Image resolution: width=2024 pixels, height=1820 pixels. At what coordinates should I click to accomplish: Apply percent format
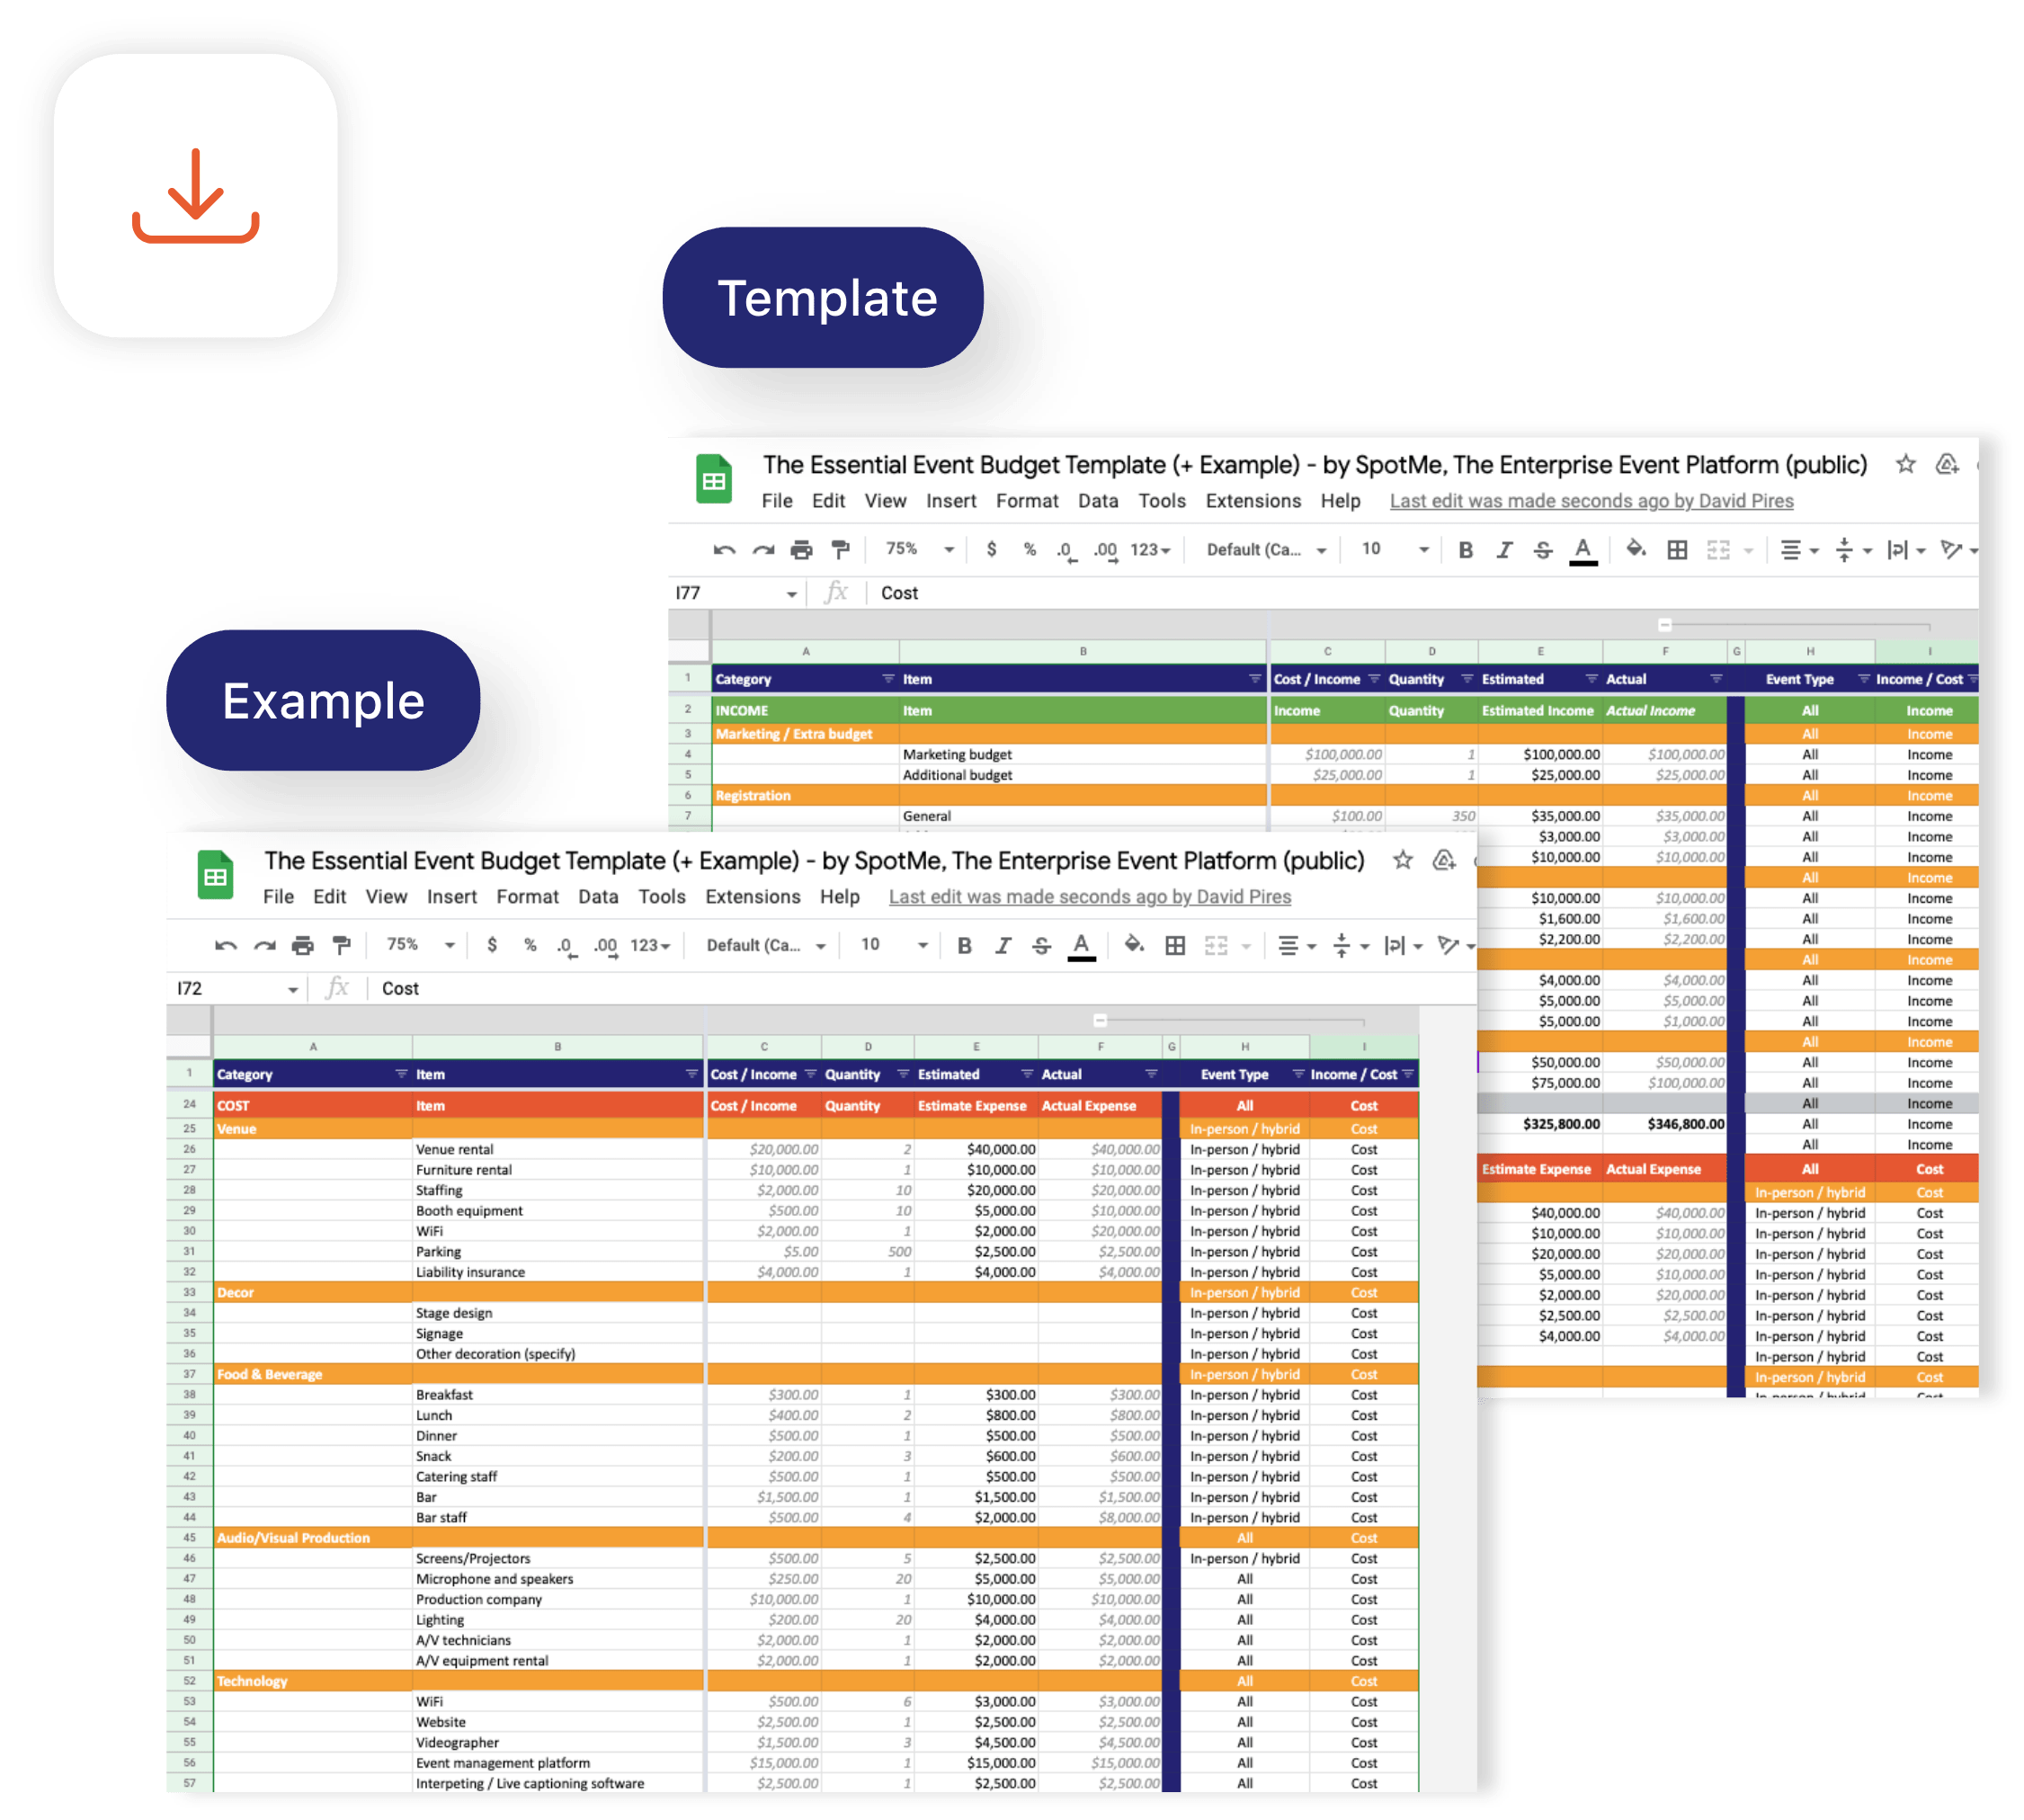[530, 945]
